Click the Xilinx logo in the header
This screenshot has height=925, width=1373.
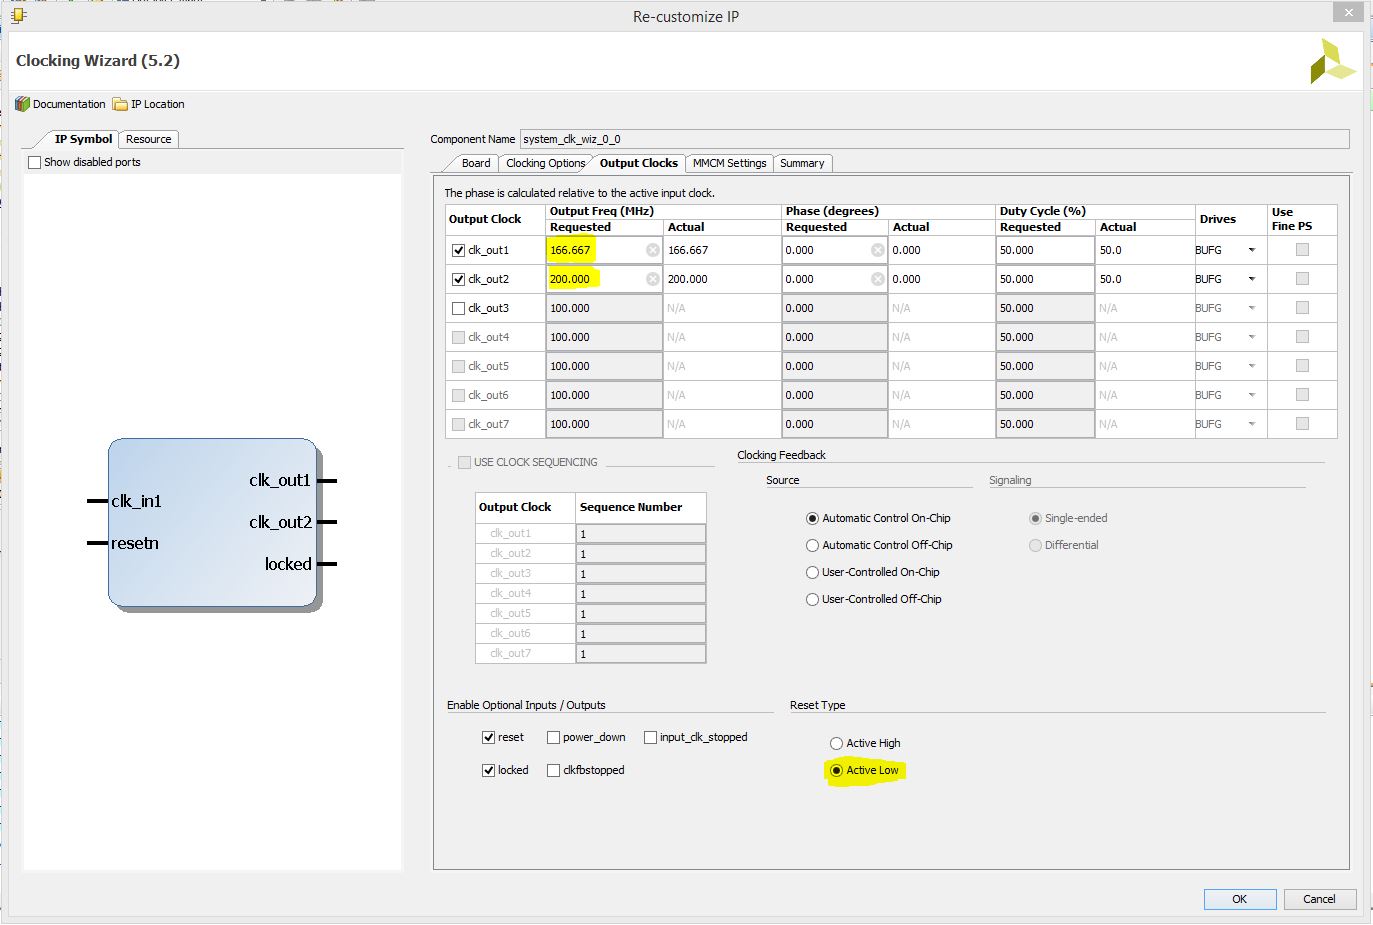pyautogui.click(x=1332, y=62)
